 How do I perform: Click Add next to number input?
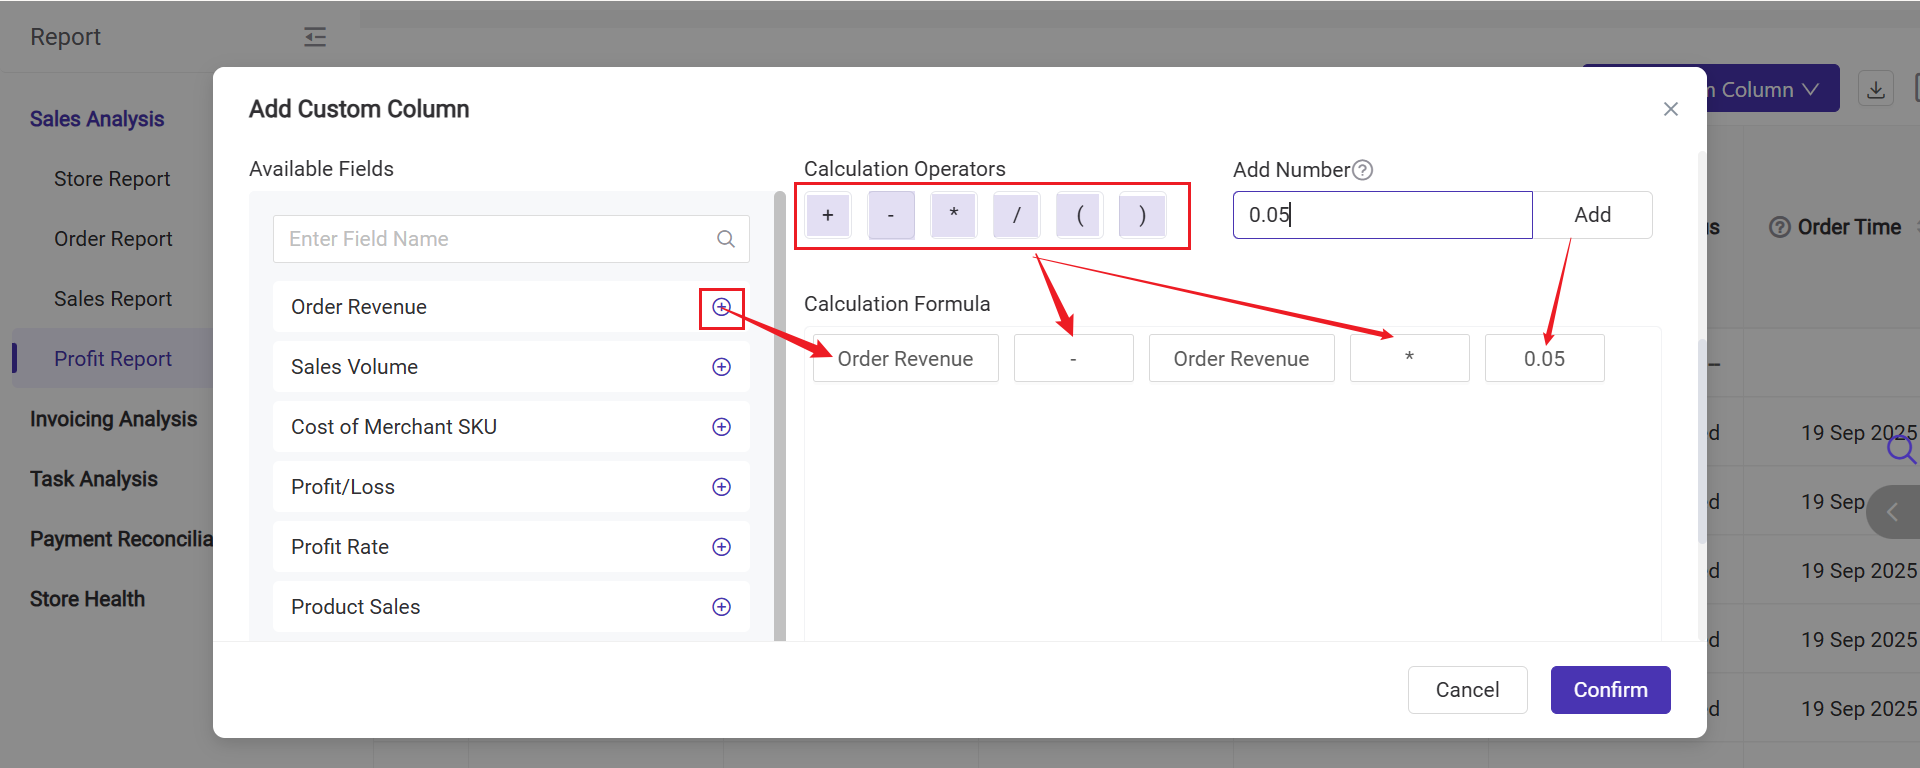[x=1592, y=215]
